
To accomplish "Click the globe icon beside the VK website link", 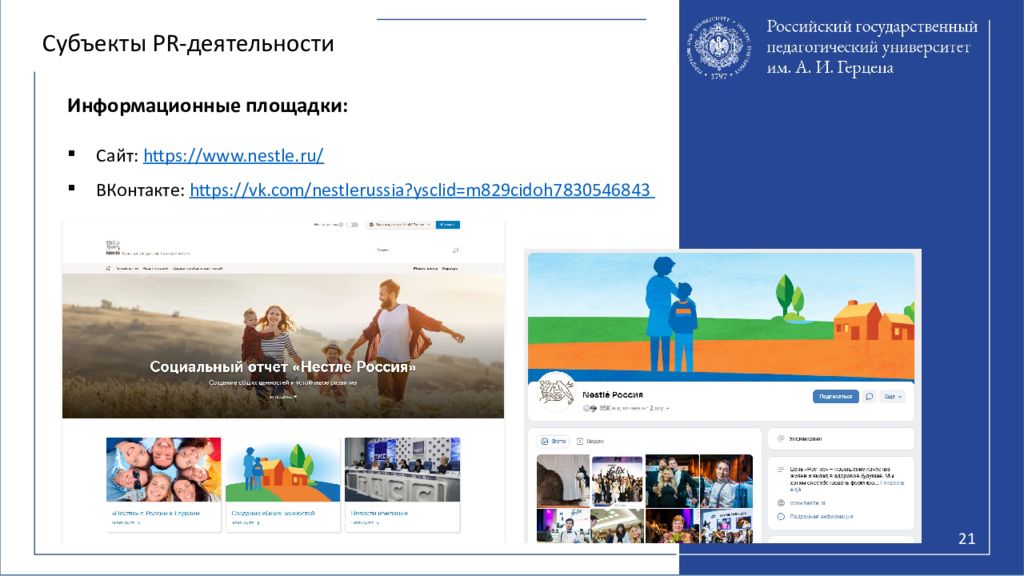I will 780,503.
